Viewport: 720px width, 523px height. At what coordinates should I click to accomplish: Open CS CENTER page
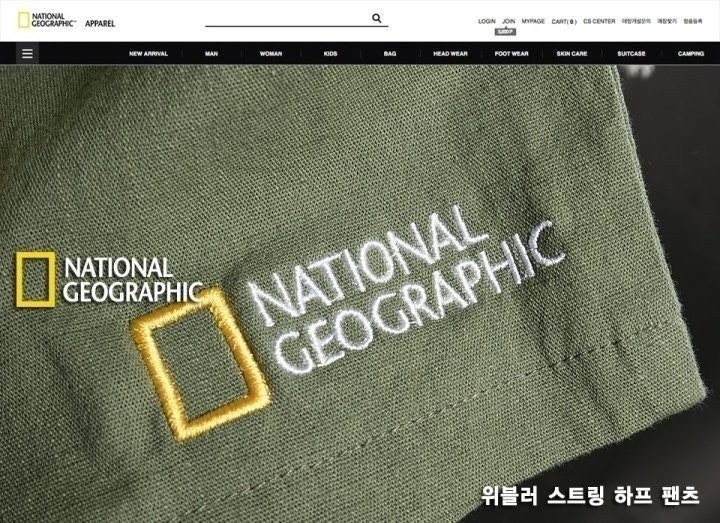point(599,21)
